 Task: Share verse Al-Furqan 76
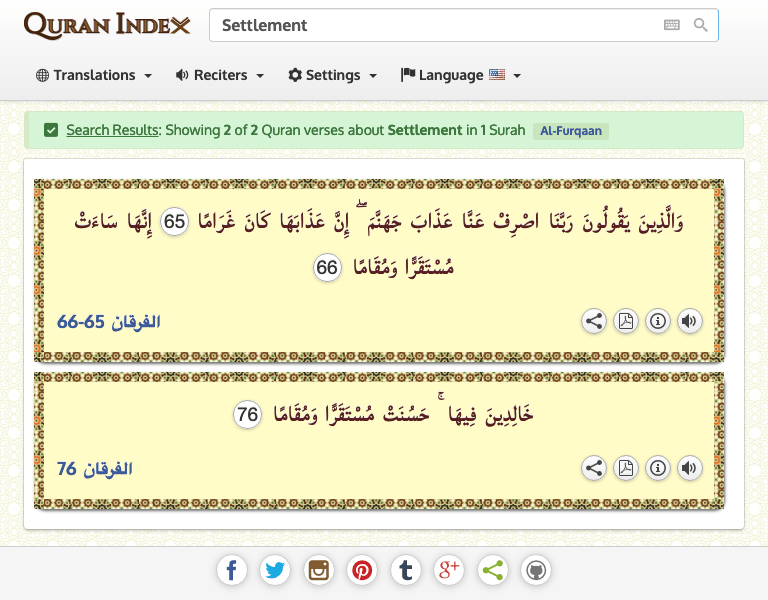coord(594,467)
